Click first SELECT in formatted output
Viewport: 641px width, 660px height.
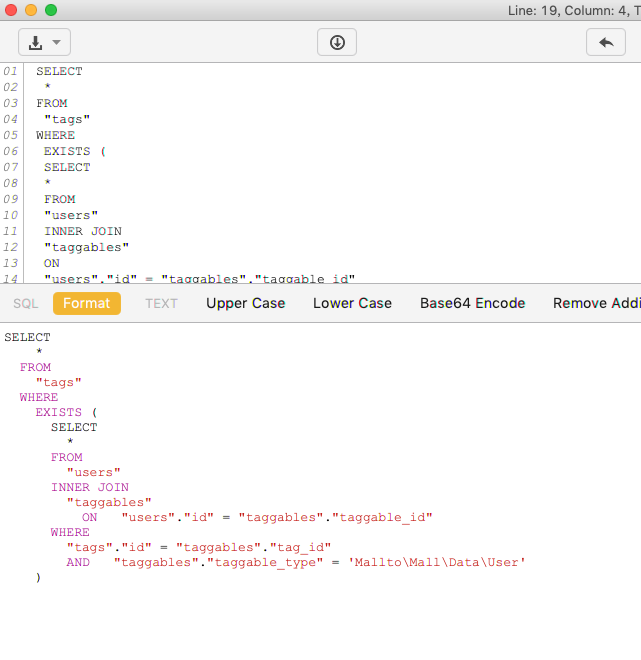coord(27,337)
